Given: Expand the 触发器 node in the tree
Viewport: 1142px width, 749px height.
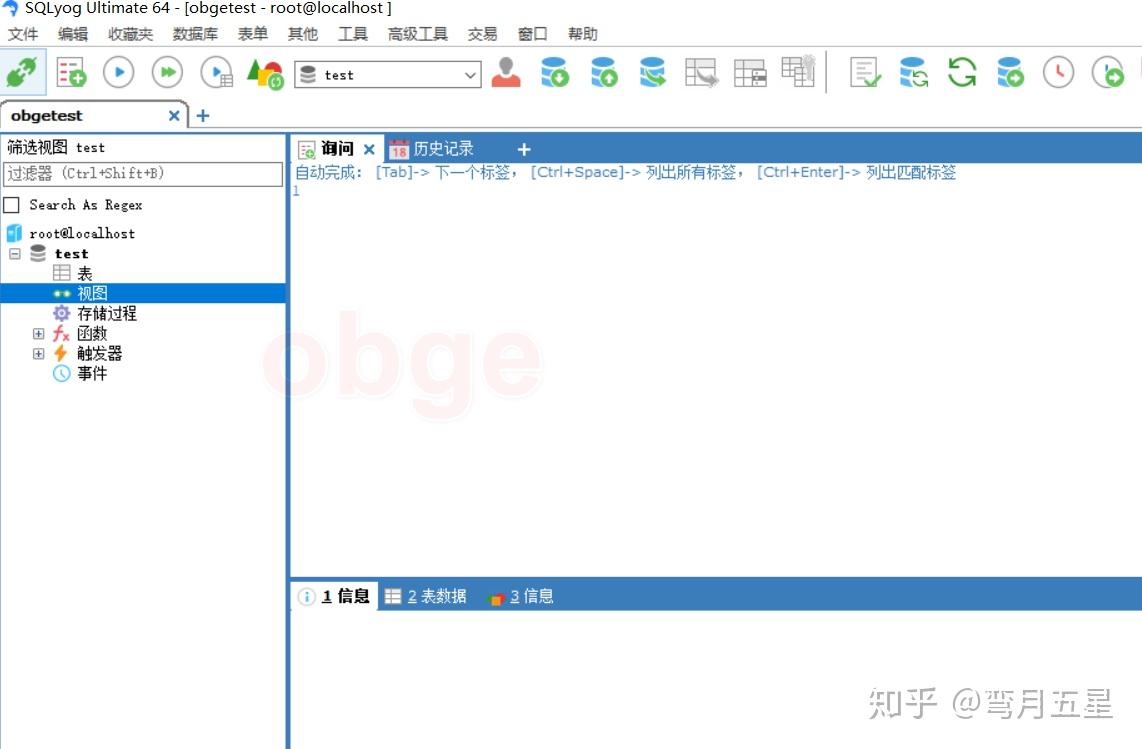Looking at the screenshot, I should click(x=39, y=353).
